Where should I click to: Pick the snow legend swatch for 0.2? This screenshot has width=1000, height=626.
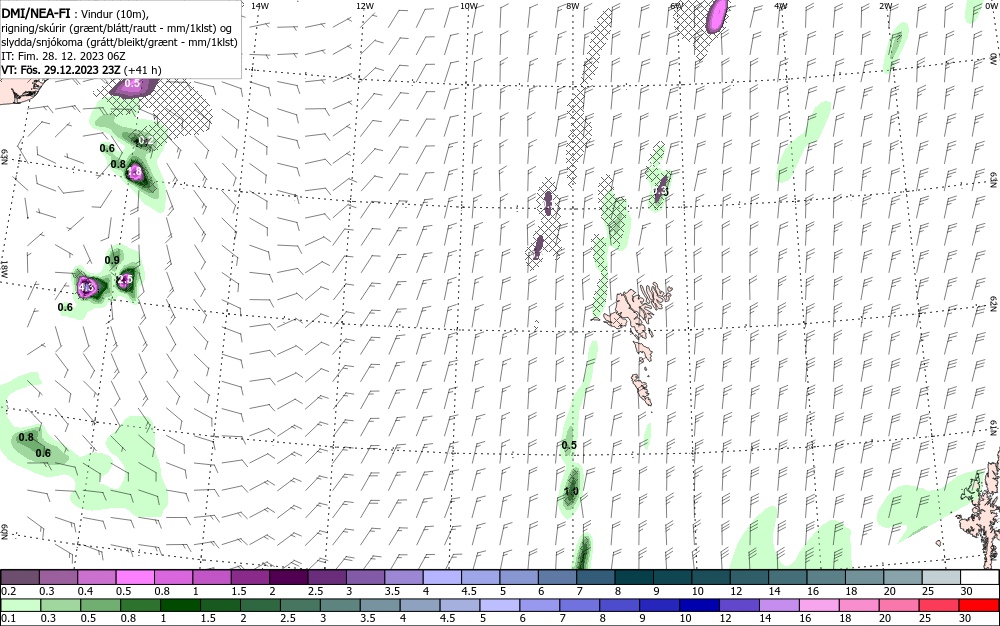[x=20, y=578]
